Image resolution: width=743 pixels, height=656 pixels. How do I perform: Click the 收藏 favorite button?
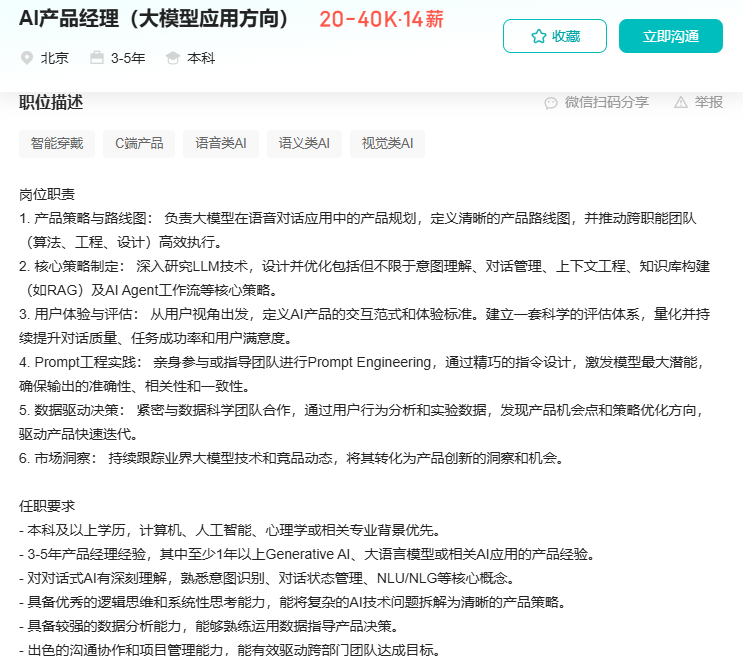554,36
